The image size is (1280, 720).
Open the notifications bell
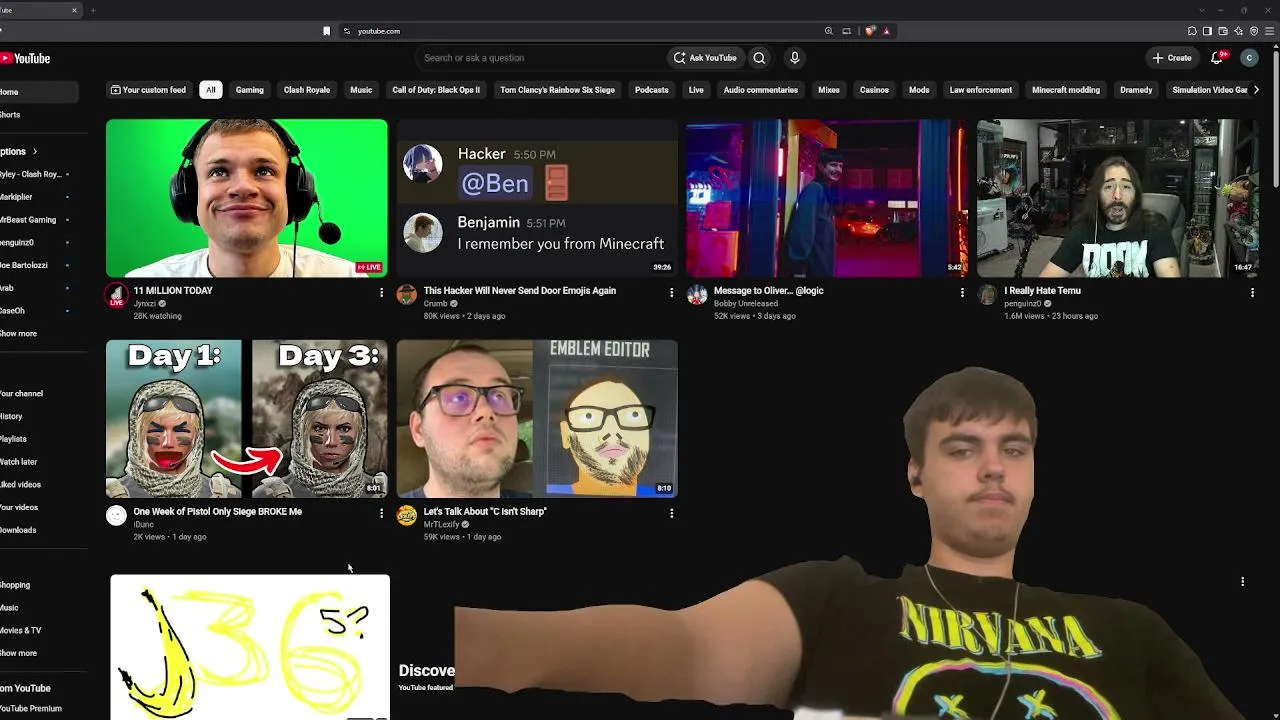click(x=1217, y=58)
